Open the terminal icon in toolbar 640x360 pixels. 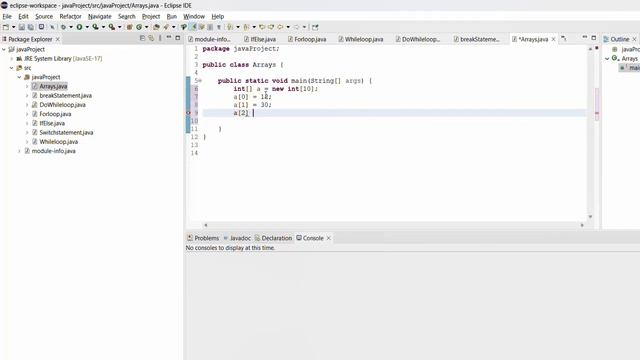tap(41, 27)
